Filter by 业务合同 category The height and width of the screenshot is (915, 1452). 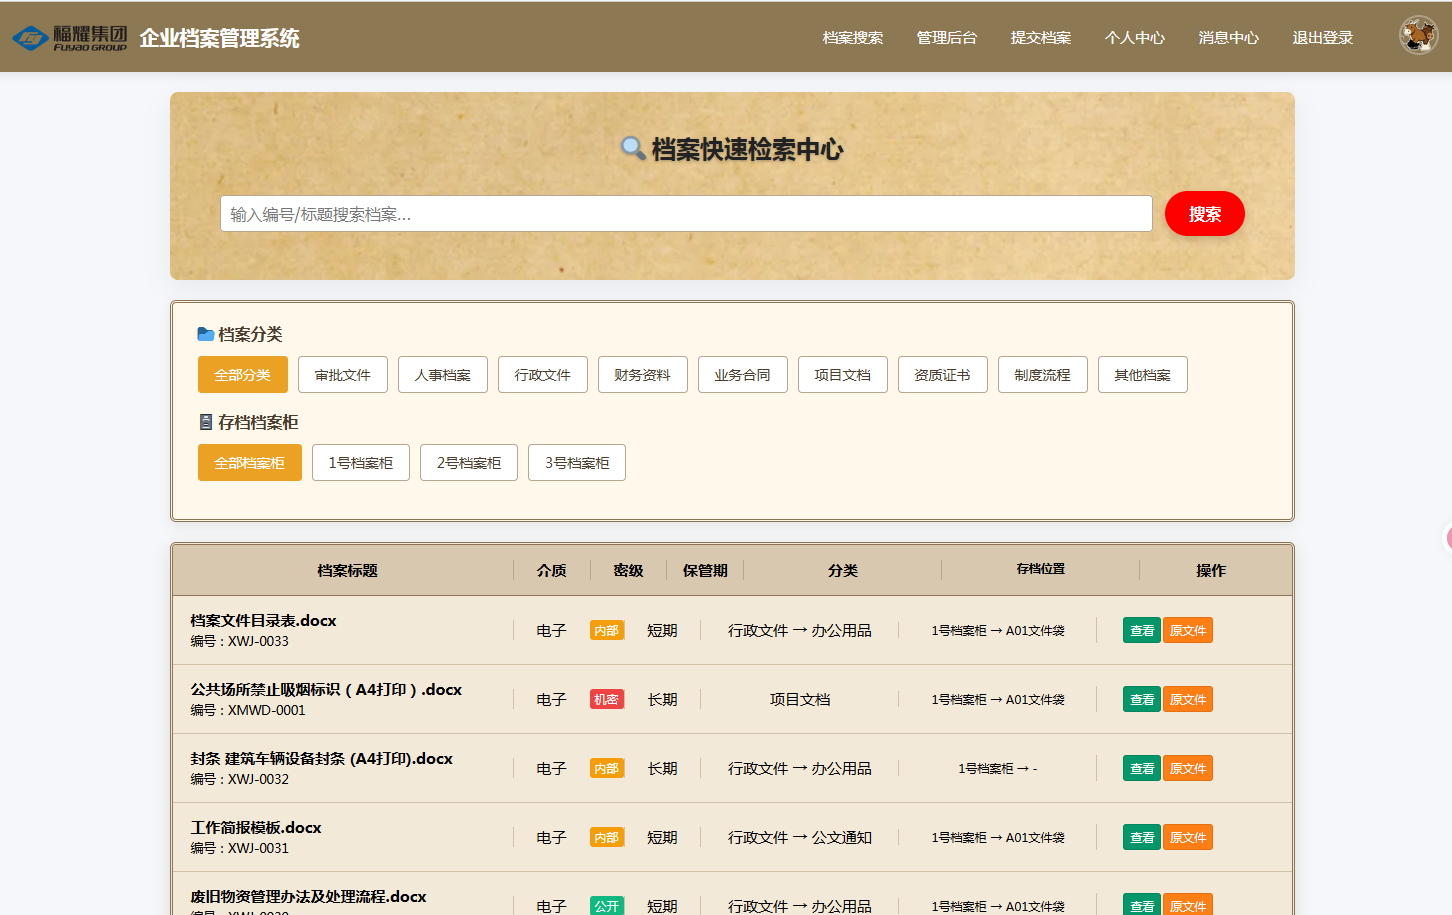[743, 375]
